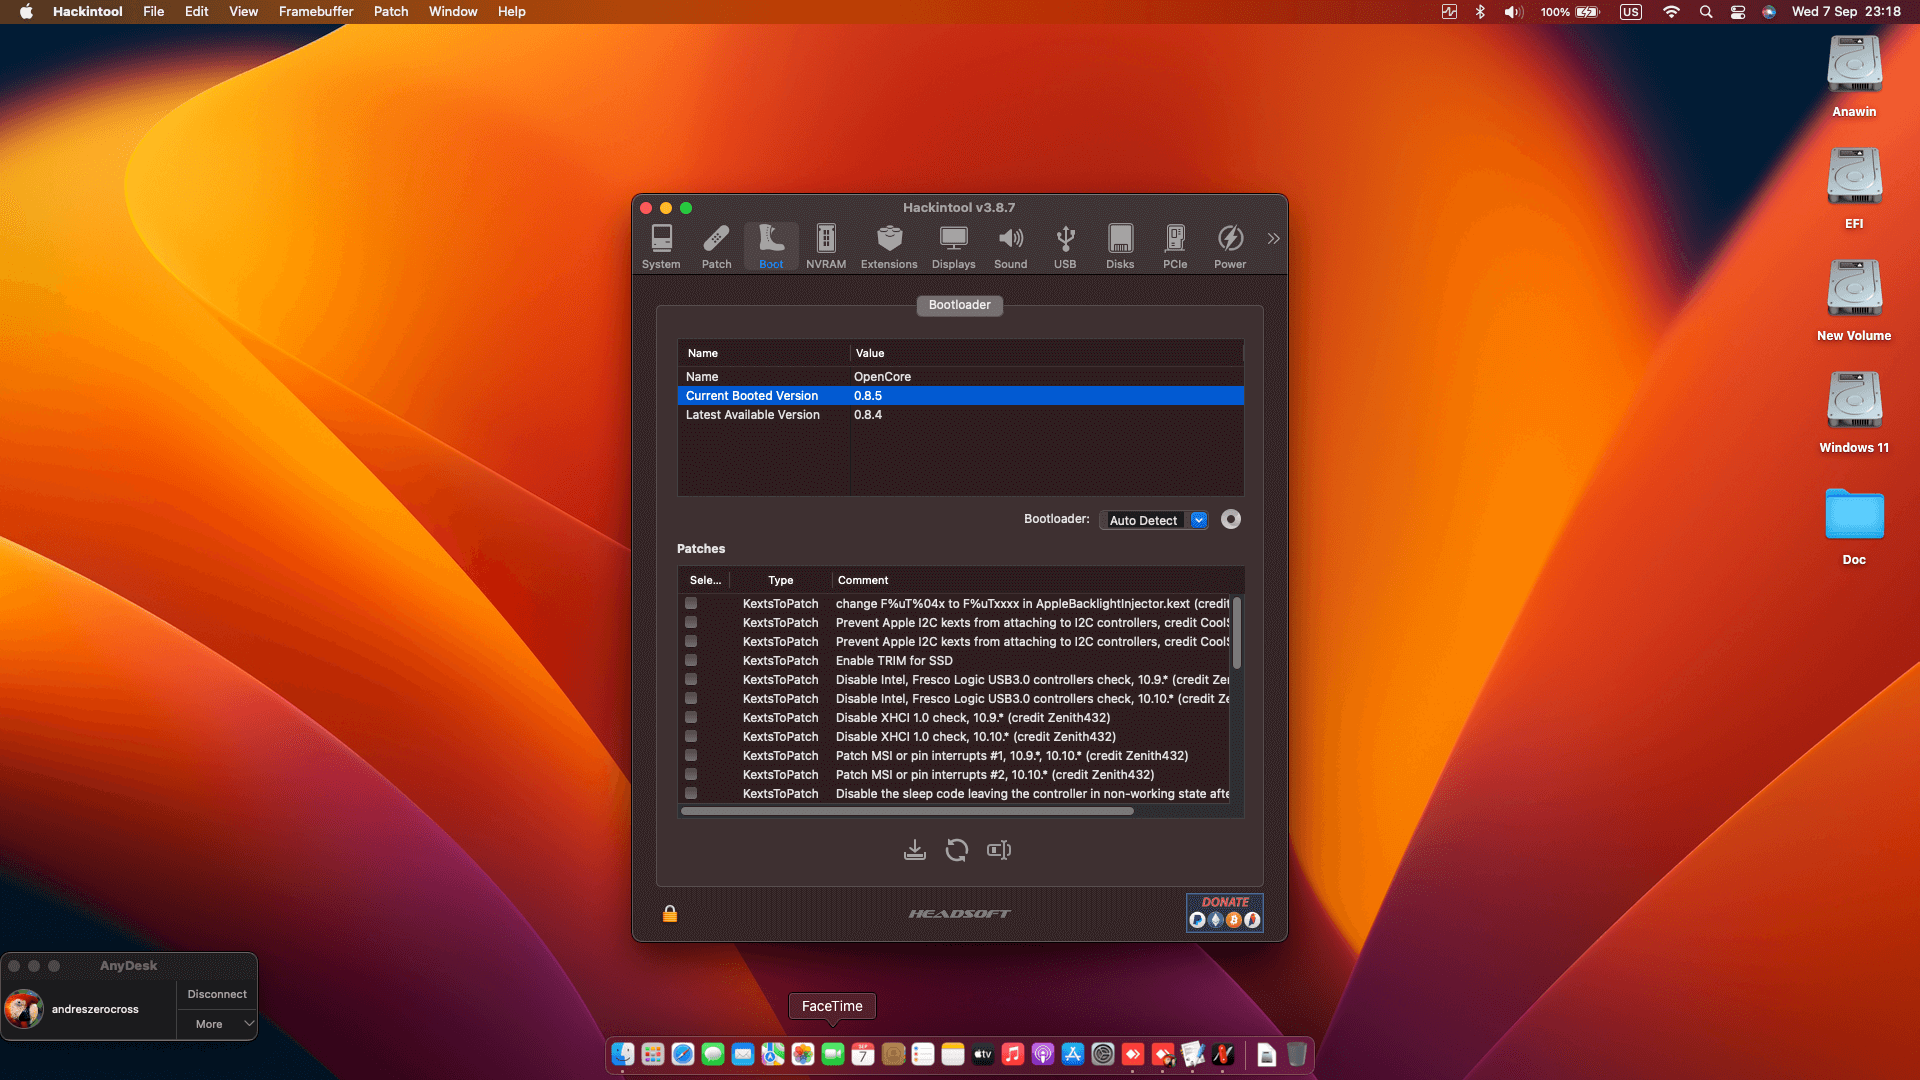Viewport: 1920px width, 1080px height.
Task: Check the Patch MSI interrupts #2 checkbox
Action: pyautogui.click(x=691, y=774)
